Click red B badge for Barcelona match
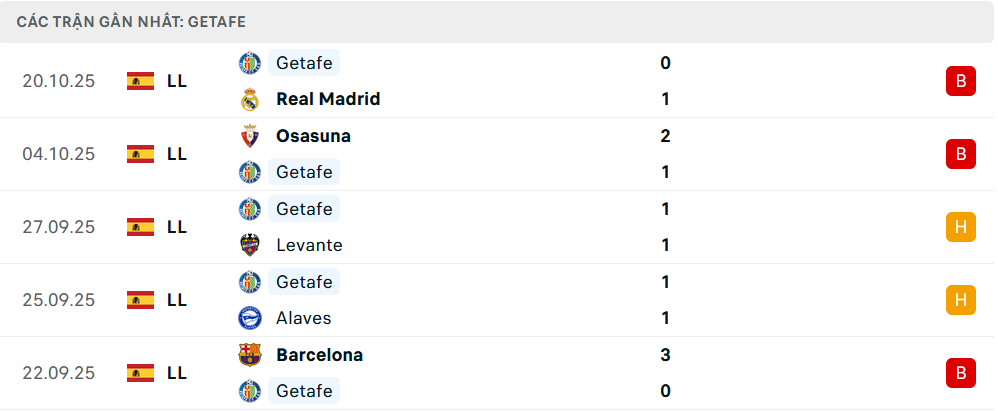 (960, 373)
